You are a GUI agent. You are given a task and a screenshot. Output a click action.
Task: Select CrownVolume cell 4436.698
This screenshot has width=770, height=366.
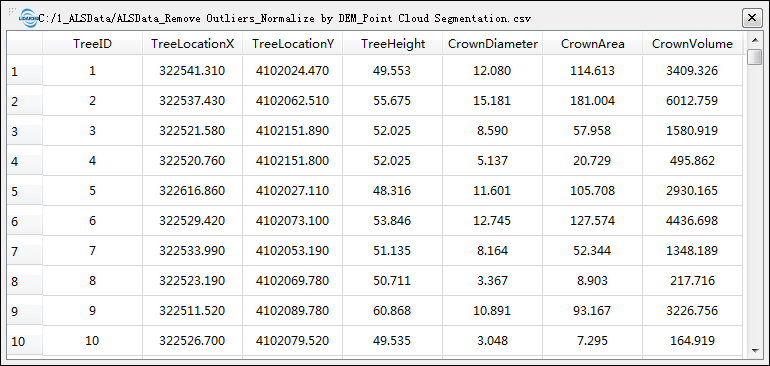(x=692, y=221)
